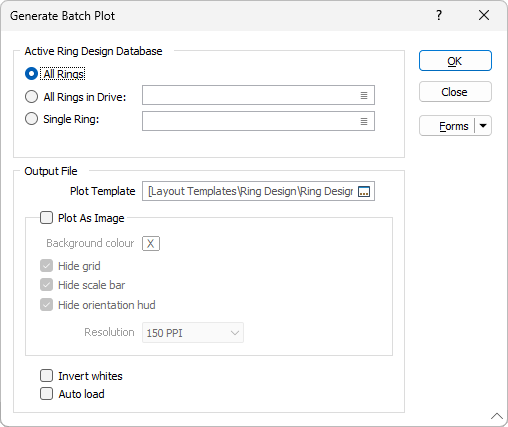This screenshot has height=427, width=508.
Task: Collapse dialog using bottom-right chevron icon
Action: coord(497,416)
